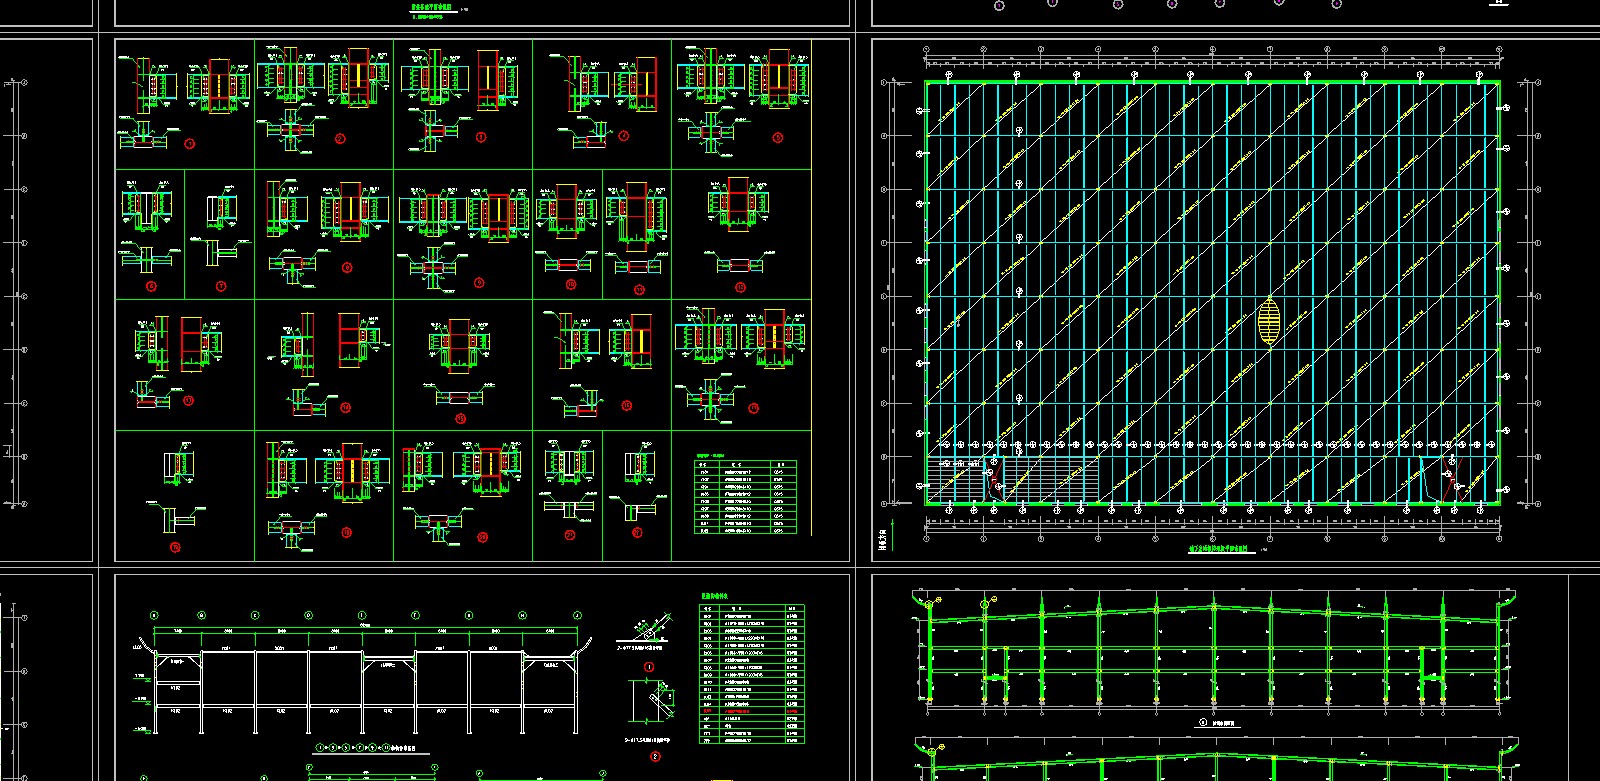1600x781 pixels.
Task: Pick the red door swing at plan's lower right
Action: pyautogui.click(x=1452, y=481)
